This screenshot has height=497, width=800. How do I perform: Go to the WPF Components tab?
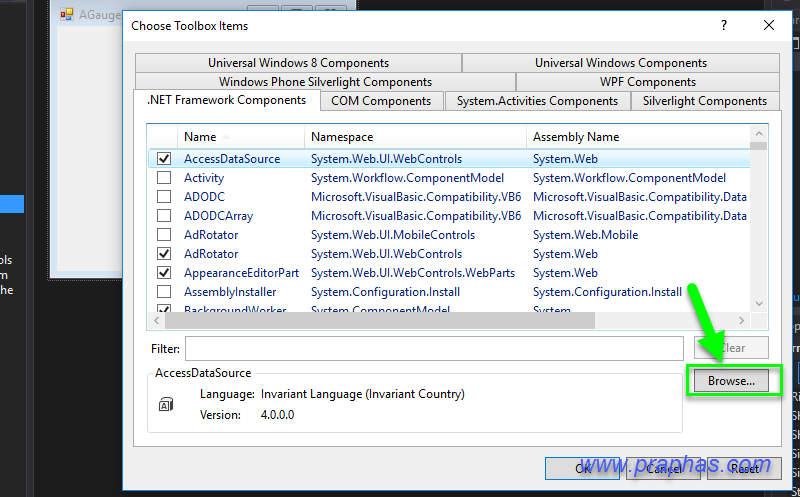pyautogui.click(x=647, y=82)
